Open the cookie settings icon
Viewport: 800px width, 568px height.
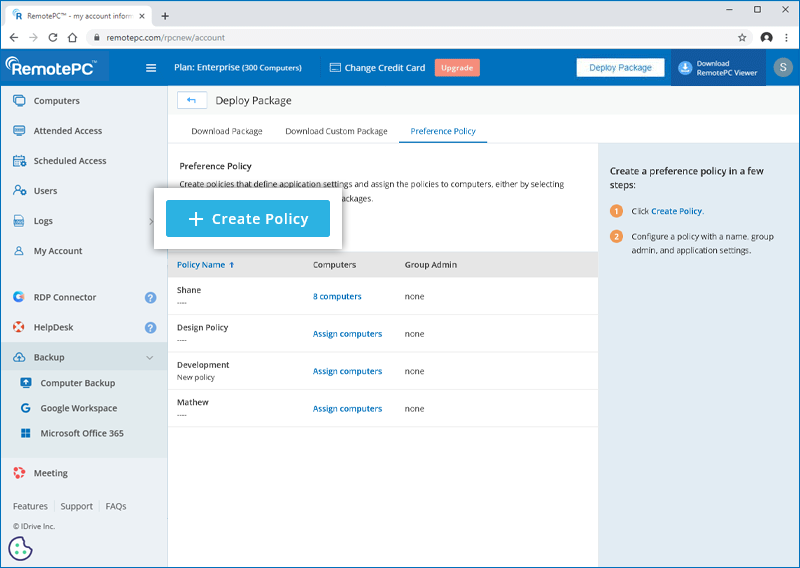[21, 549]
